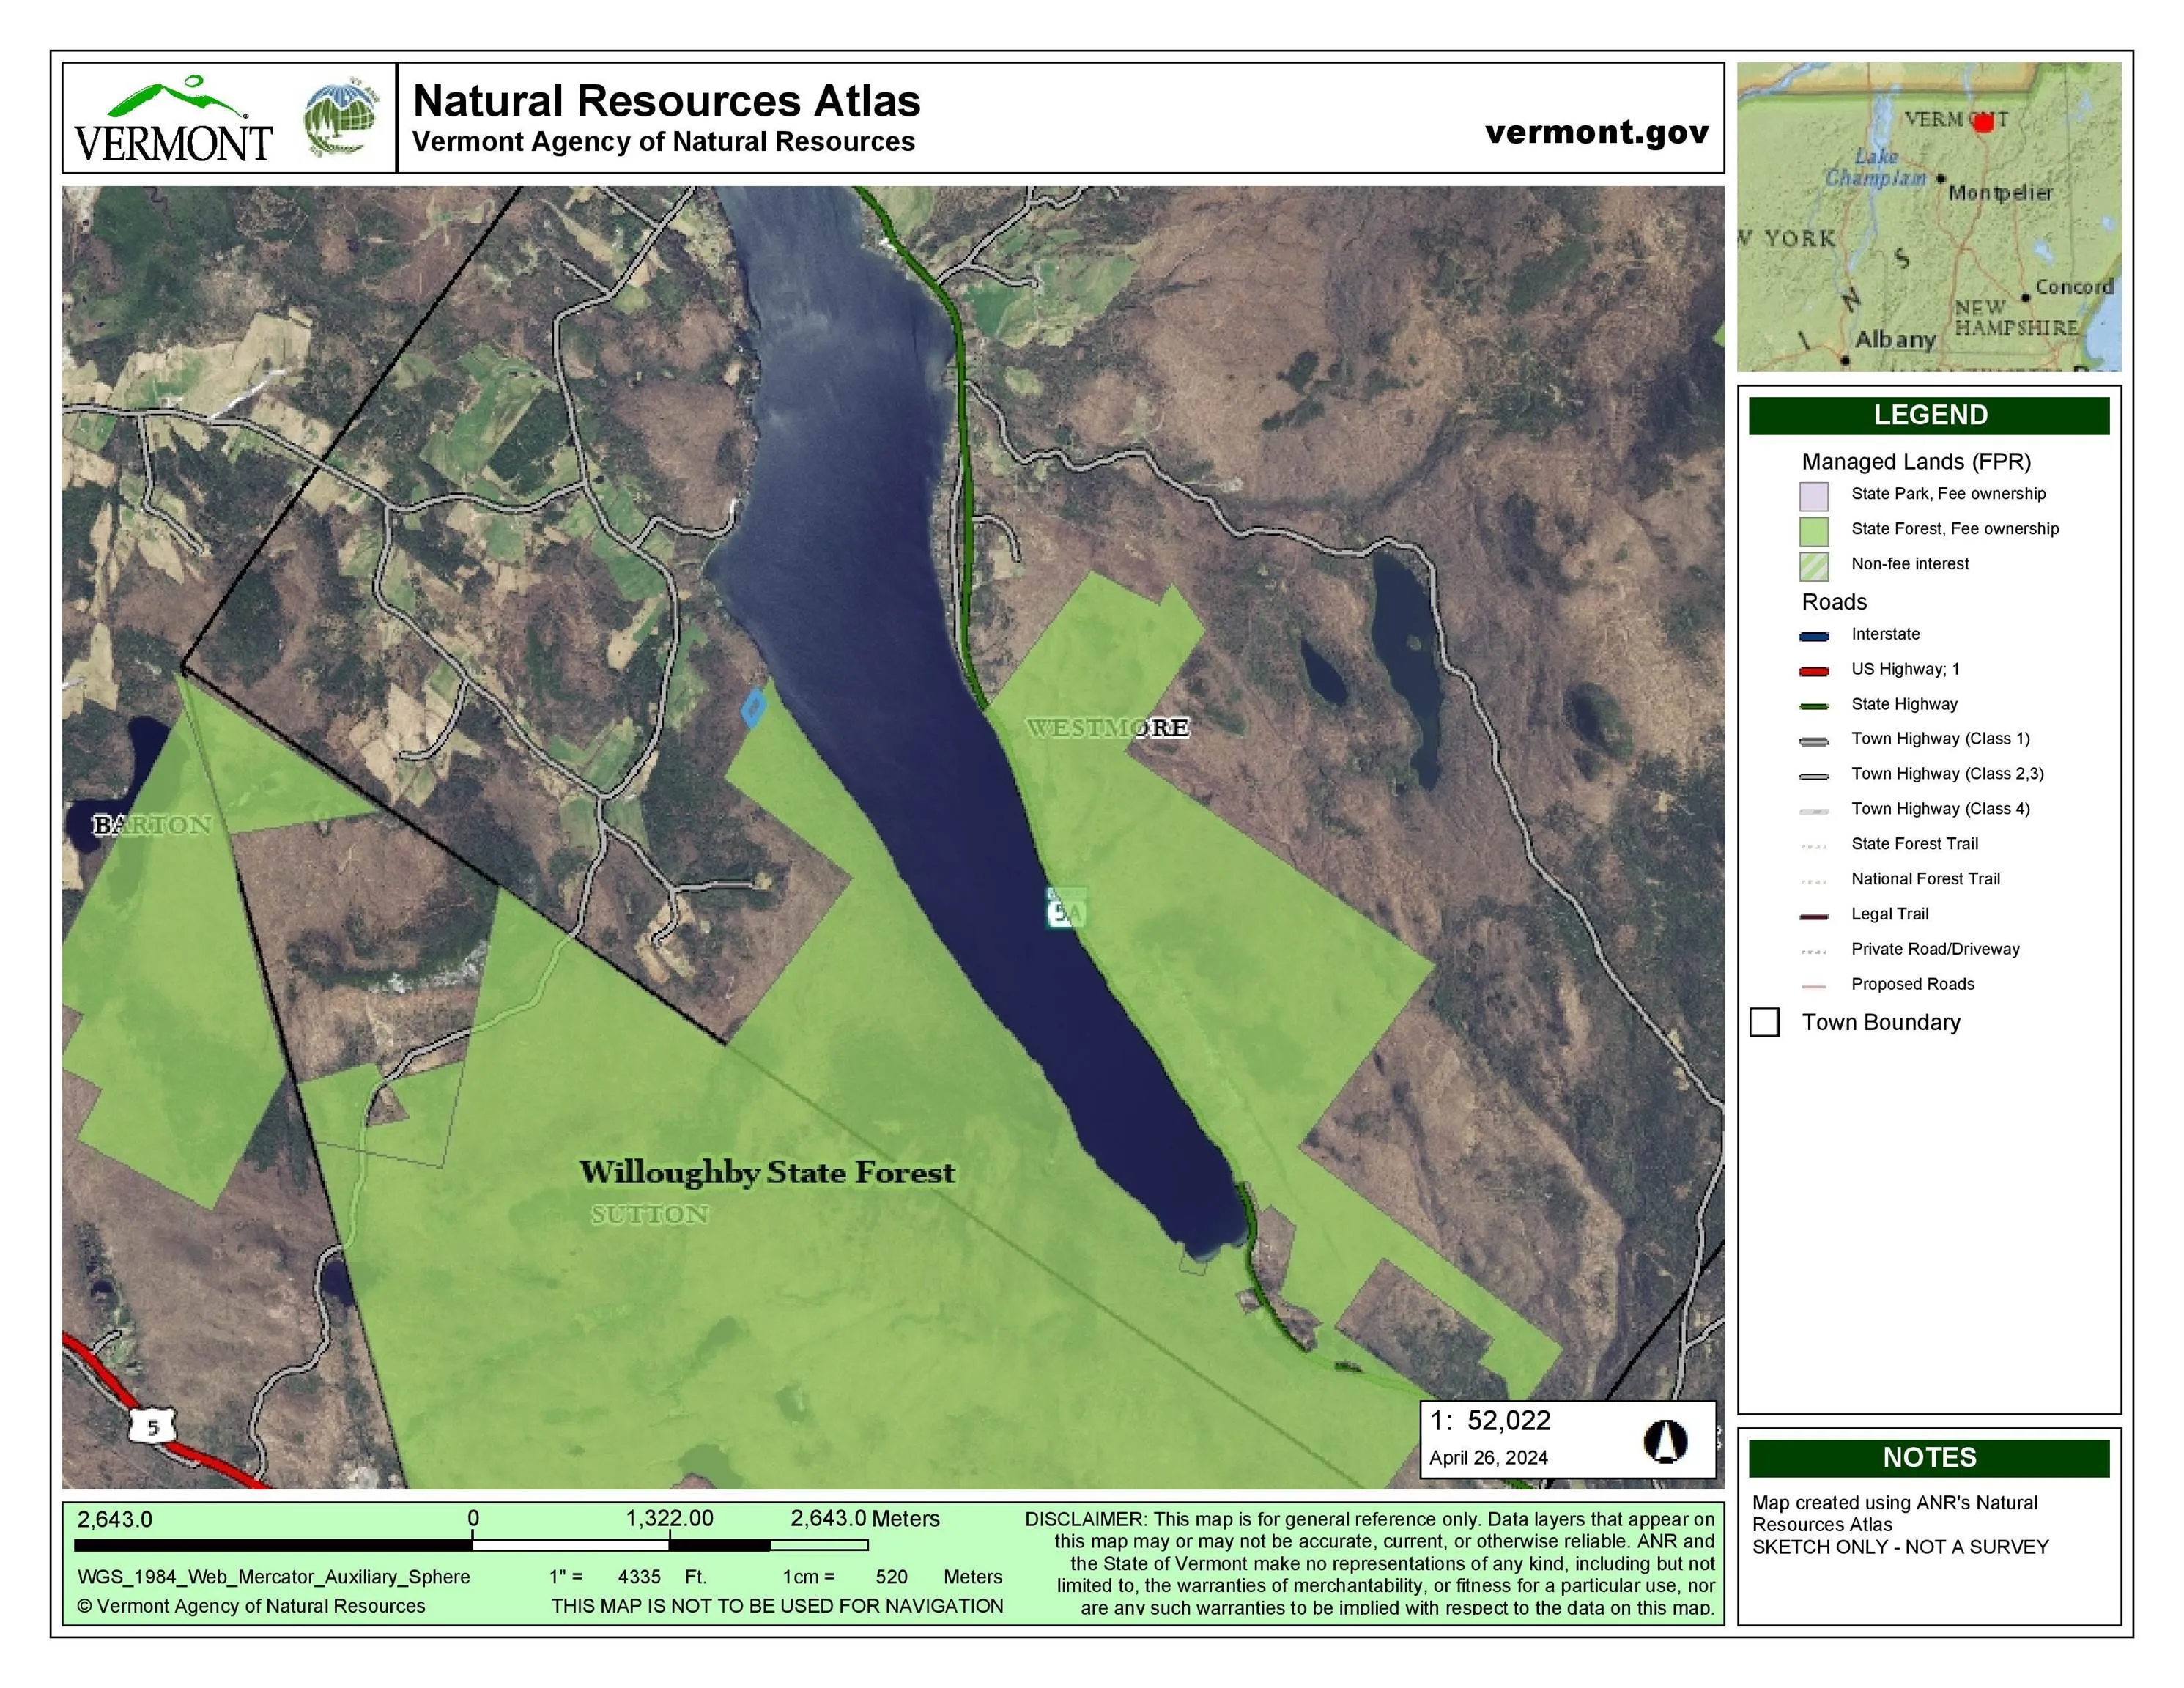Click the NOTES panel header

point(1928,1457)
